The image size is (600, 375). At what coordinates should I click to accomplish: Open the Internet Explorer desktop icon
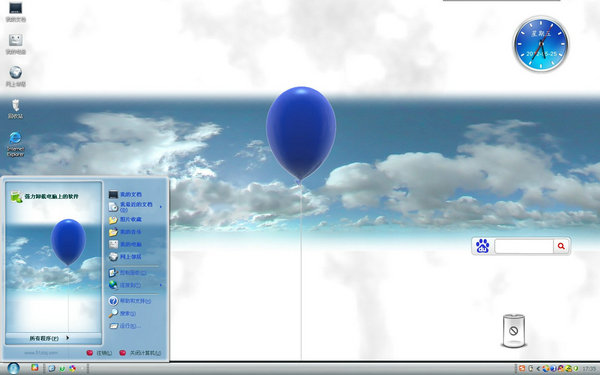pos(15,144)
